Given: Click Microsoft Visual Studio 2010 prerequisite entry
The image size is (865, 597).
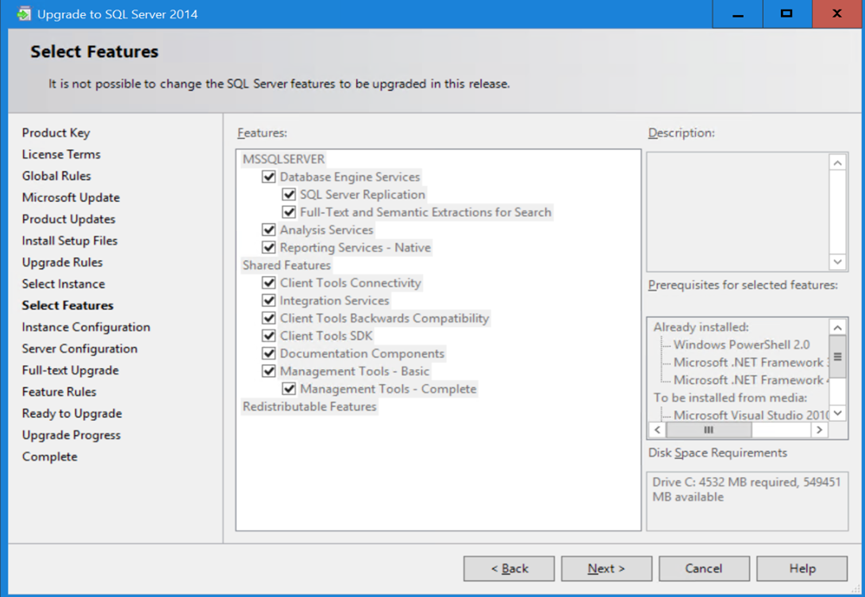Looking at the screenshot, I should coord(751,415).
